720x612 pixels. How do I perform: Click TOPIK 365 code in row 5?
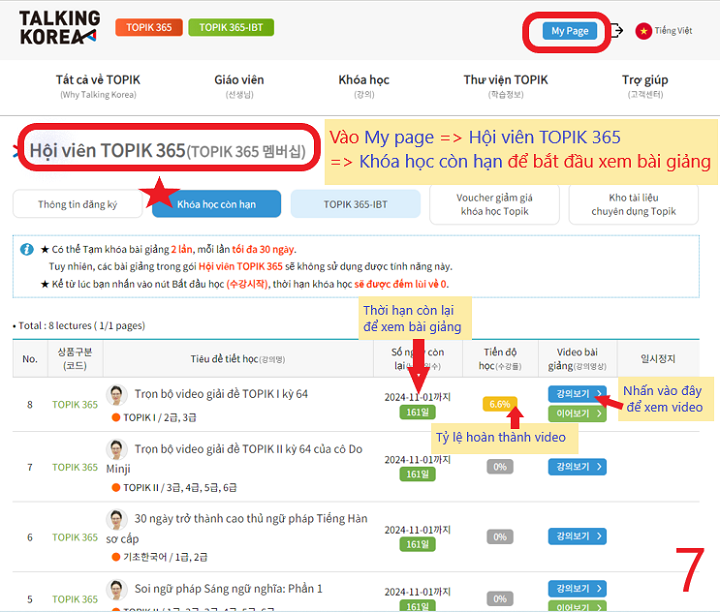tap(75, 599)
